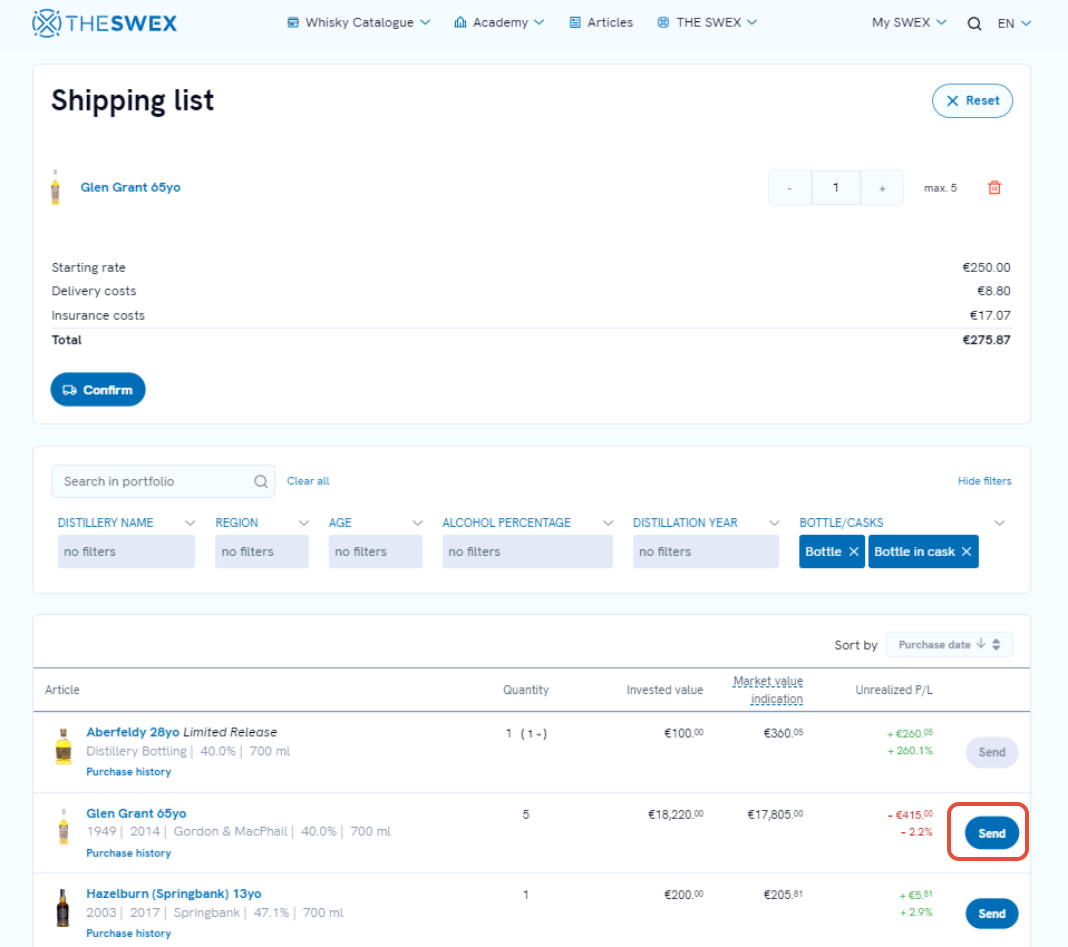The image size is (1068, 947).
Task: Expand Region filter chevron
Action: (x=304, y=523)
